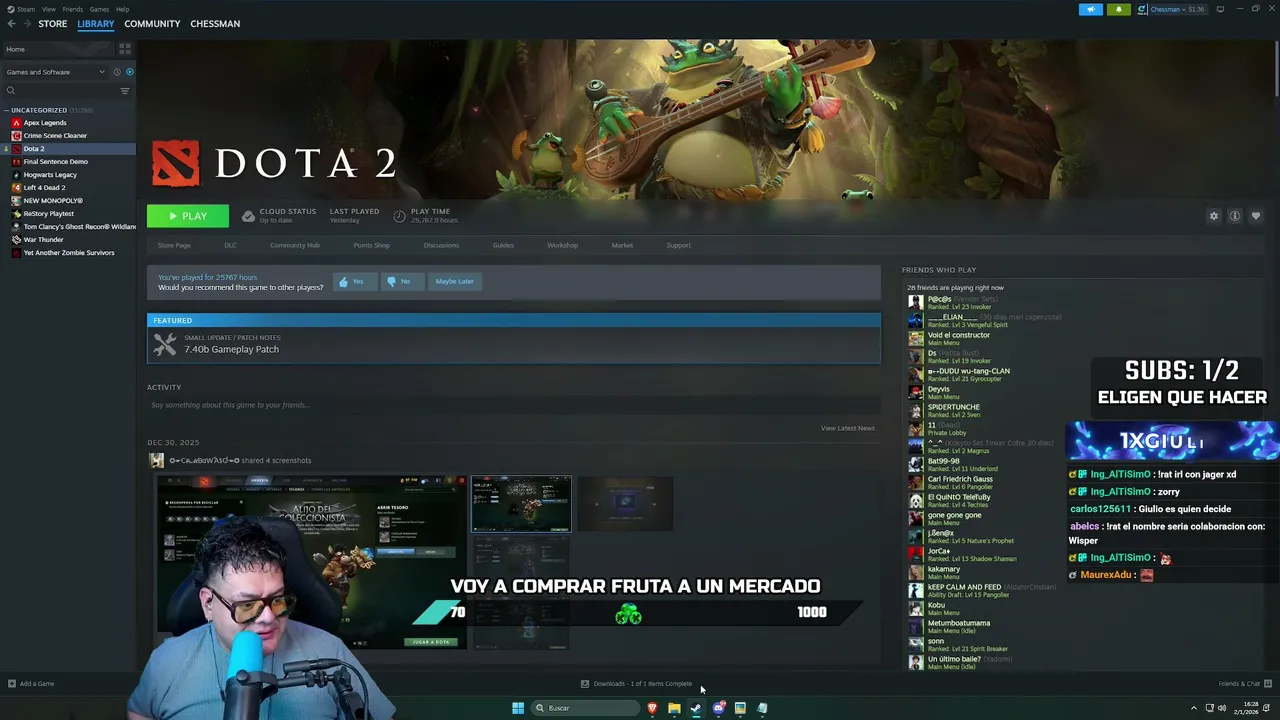Click Maybe Later on recommendation prompt
Viewport: 1280px width, 720px height.
coord(454,282)
